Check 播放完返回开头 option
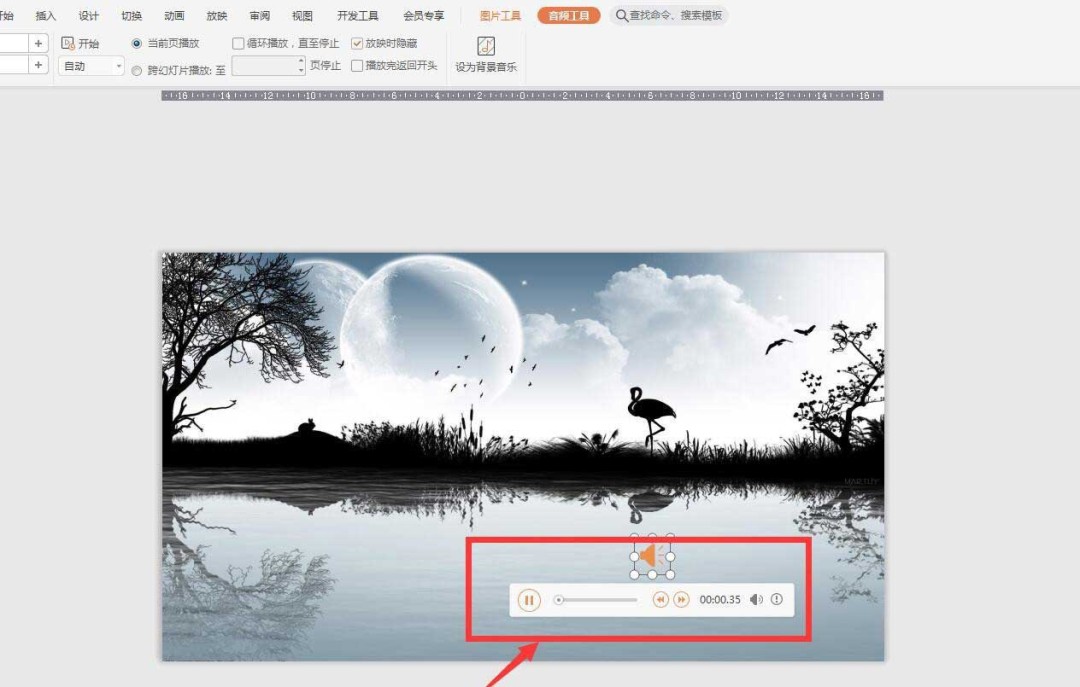1080x687 pixels. [357, 66]
